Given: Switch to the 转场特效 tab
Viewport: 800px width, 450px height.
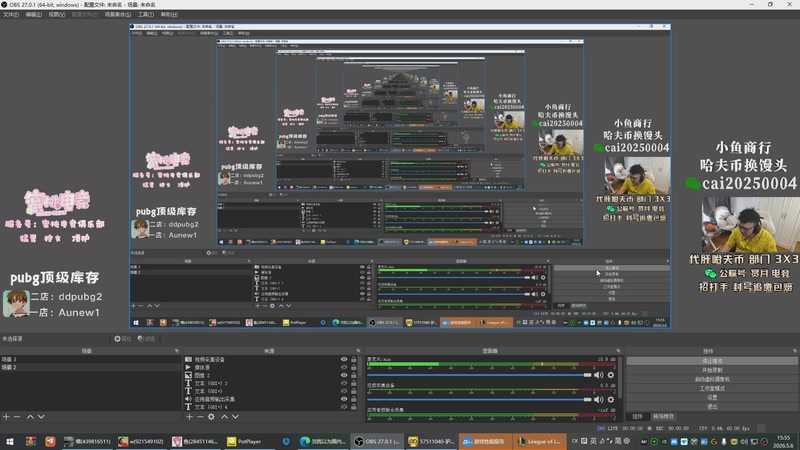Looking at the screenshot, I should (663, 416).
